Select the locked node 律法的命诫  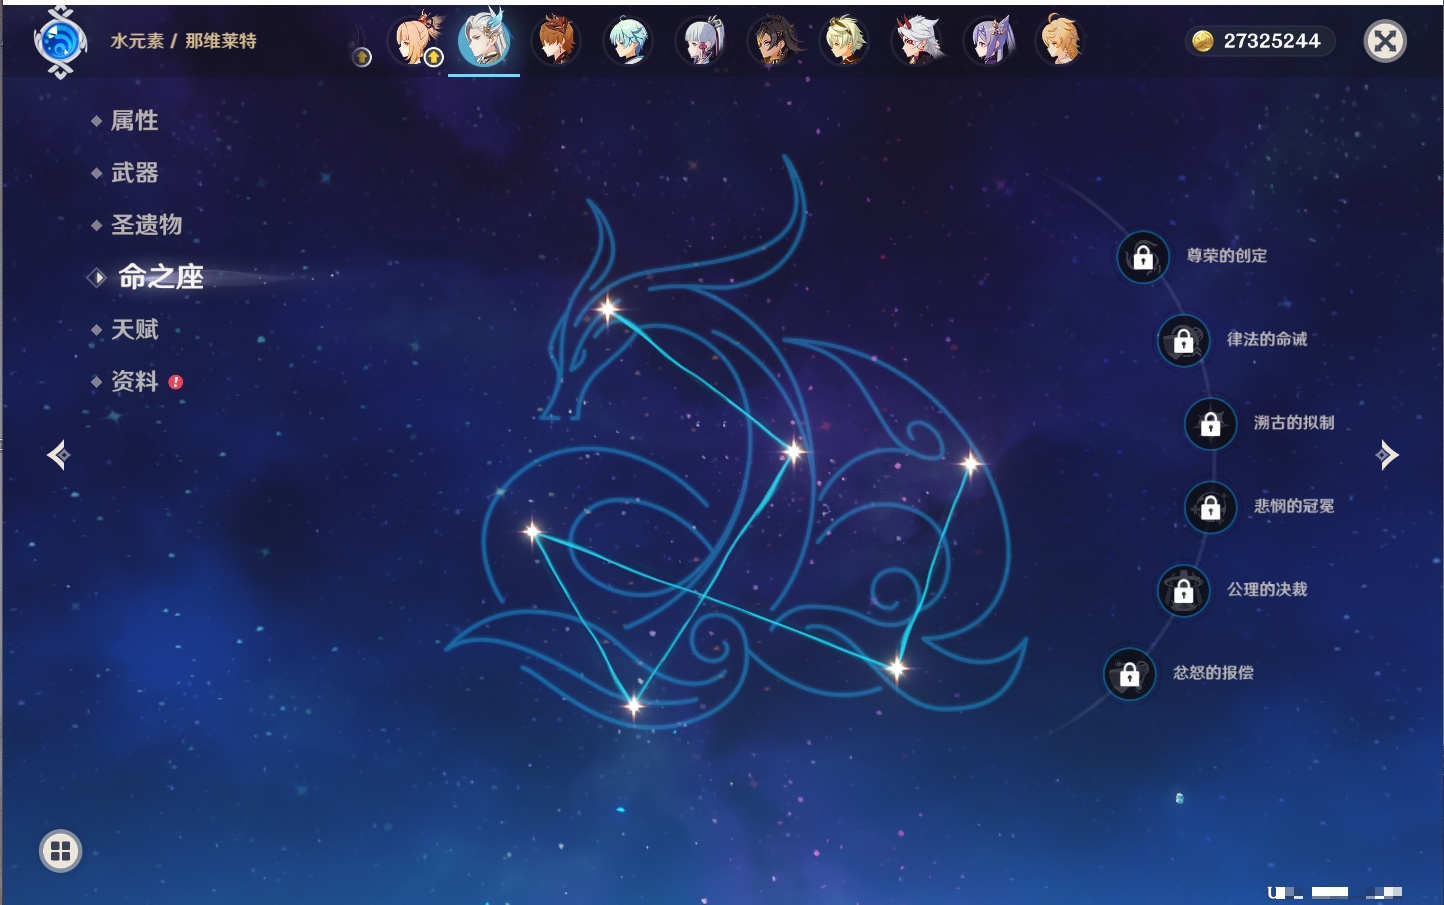(x=1183, y=340)
